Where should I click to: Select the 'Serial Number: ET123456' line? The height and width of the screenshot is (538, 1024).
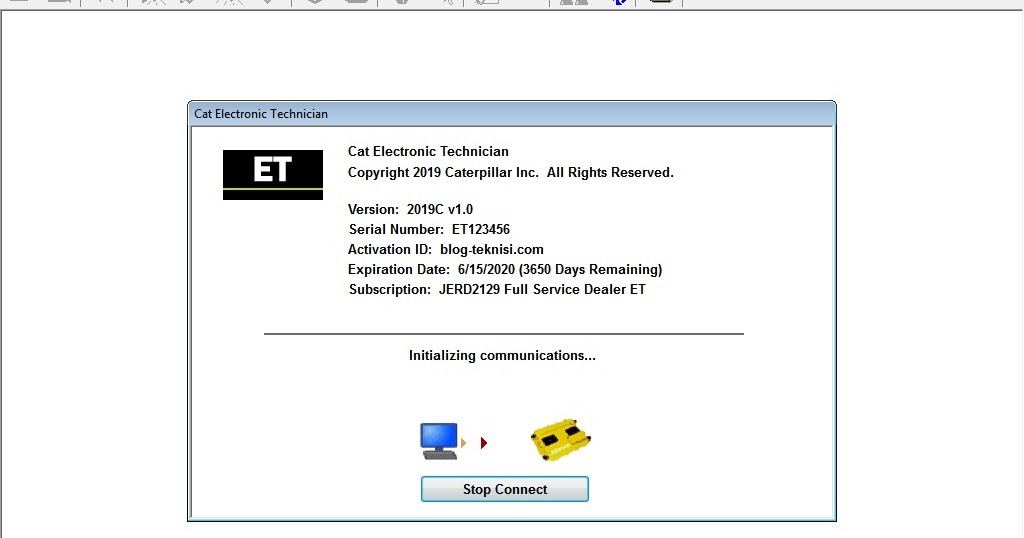pyautogui.click(x=429, y=229)
